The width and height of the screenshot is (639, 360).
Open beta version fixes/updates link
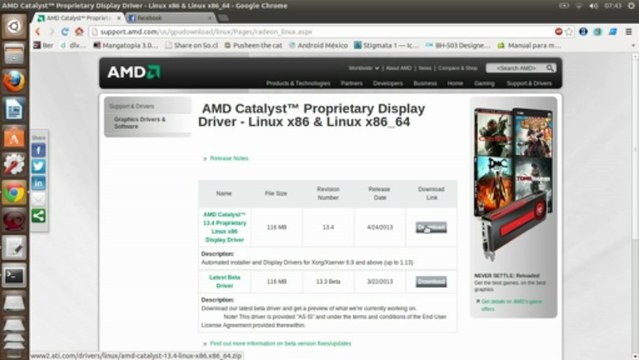(x=280, y=343)
